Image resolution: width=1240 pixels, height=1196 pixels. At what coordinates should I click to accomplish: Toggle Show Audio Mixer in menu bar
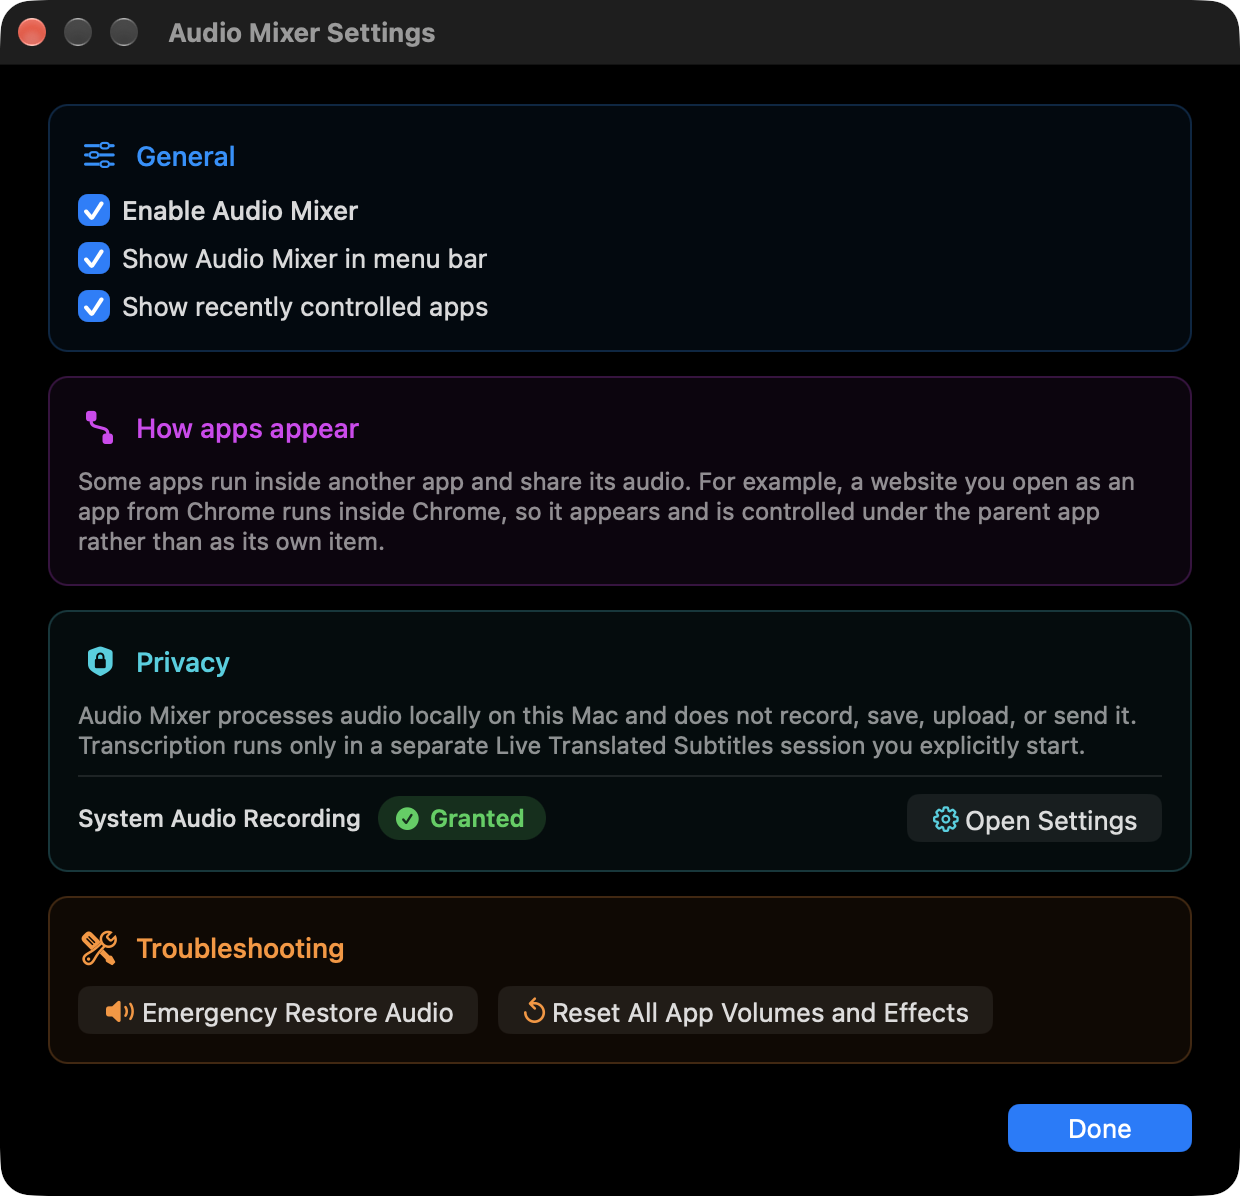[94, 259]
